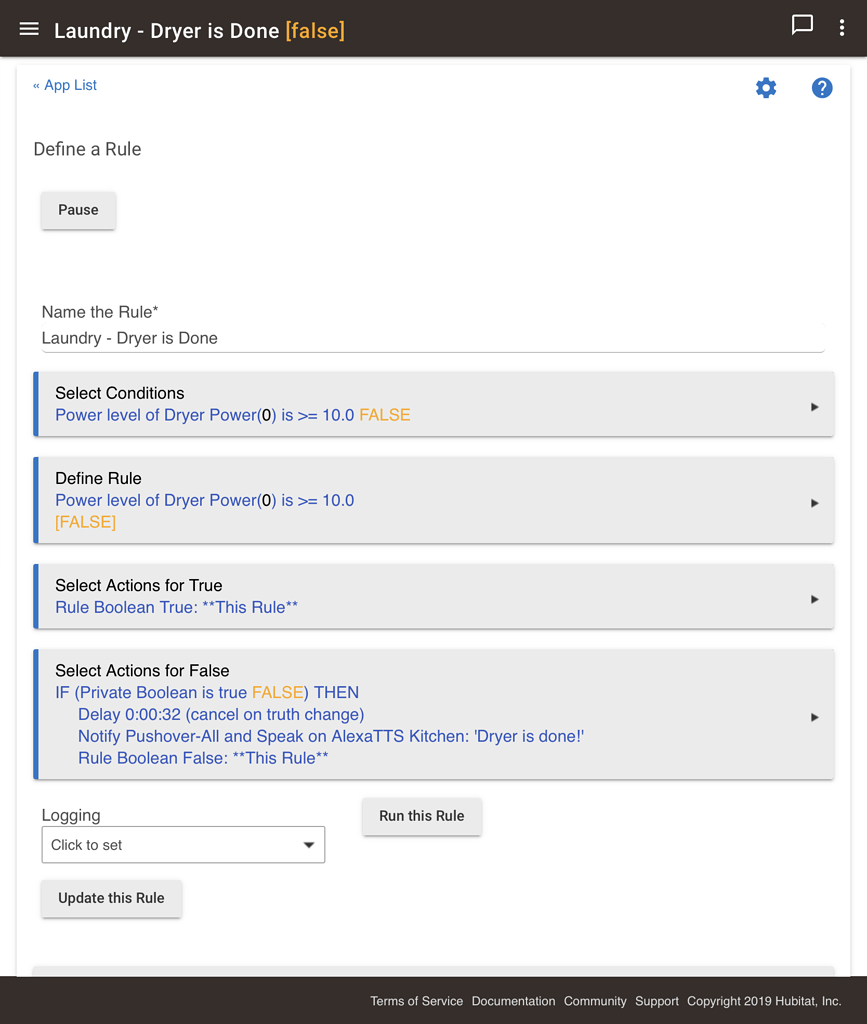Expand the Select Conditions section arrow
Viewport: 867px width, 1024px height.
(x=815, y=407)
